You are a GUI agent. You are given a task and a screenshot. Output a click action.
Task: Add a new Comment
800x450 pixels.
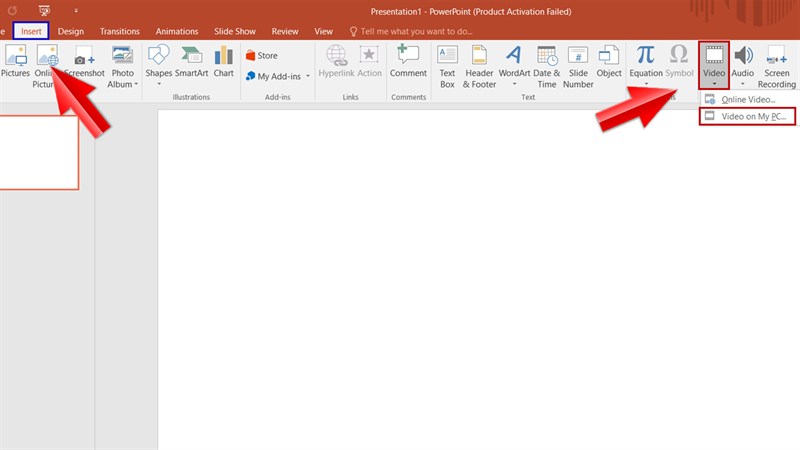[x=408, y=61]
